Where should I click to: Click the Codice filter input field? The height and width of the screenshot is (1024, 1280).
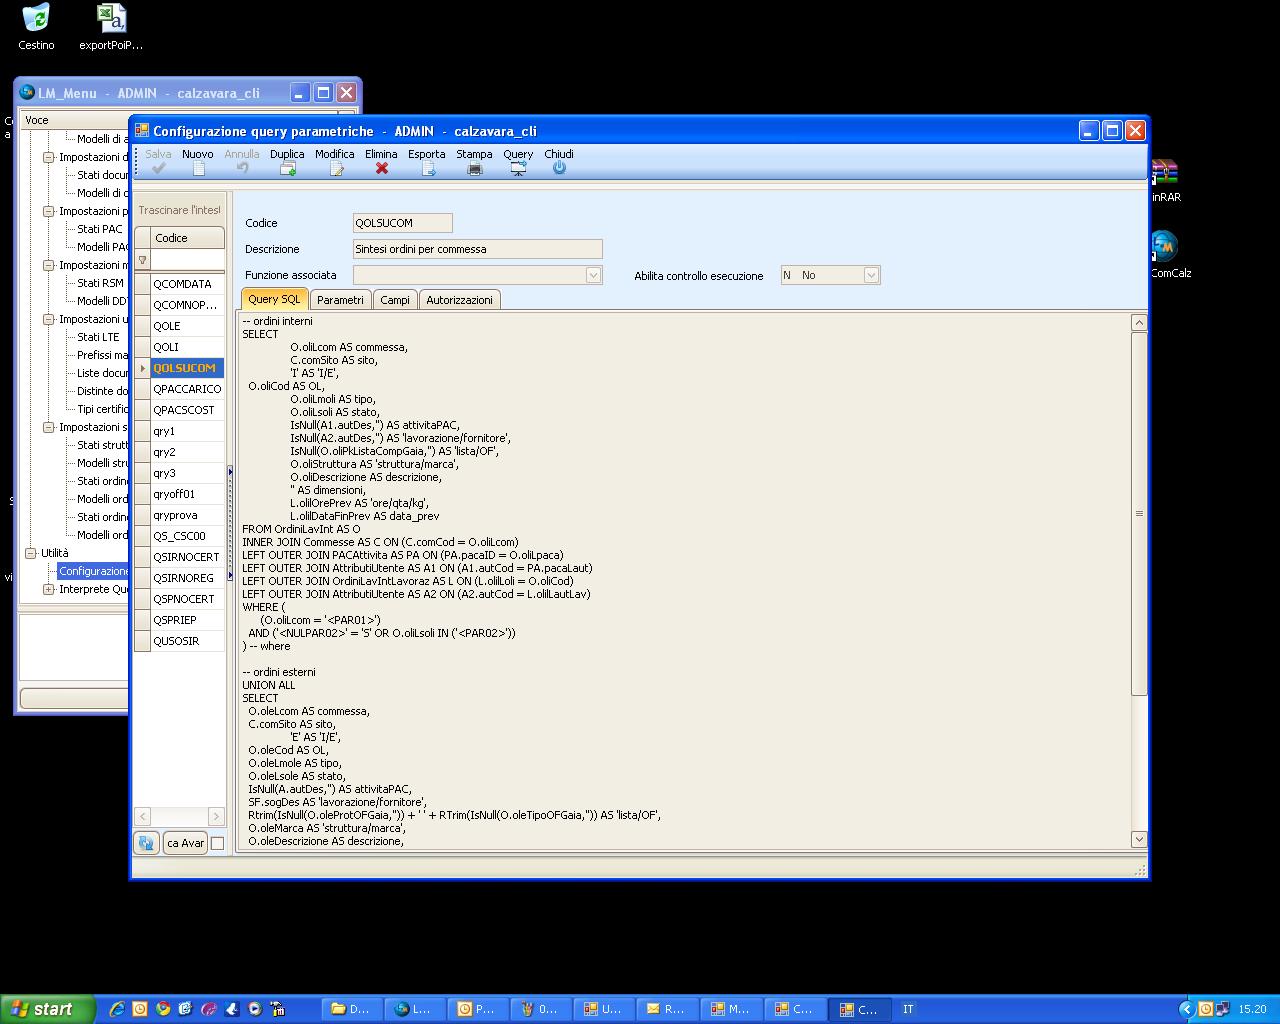(187, 260)
